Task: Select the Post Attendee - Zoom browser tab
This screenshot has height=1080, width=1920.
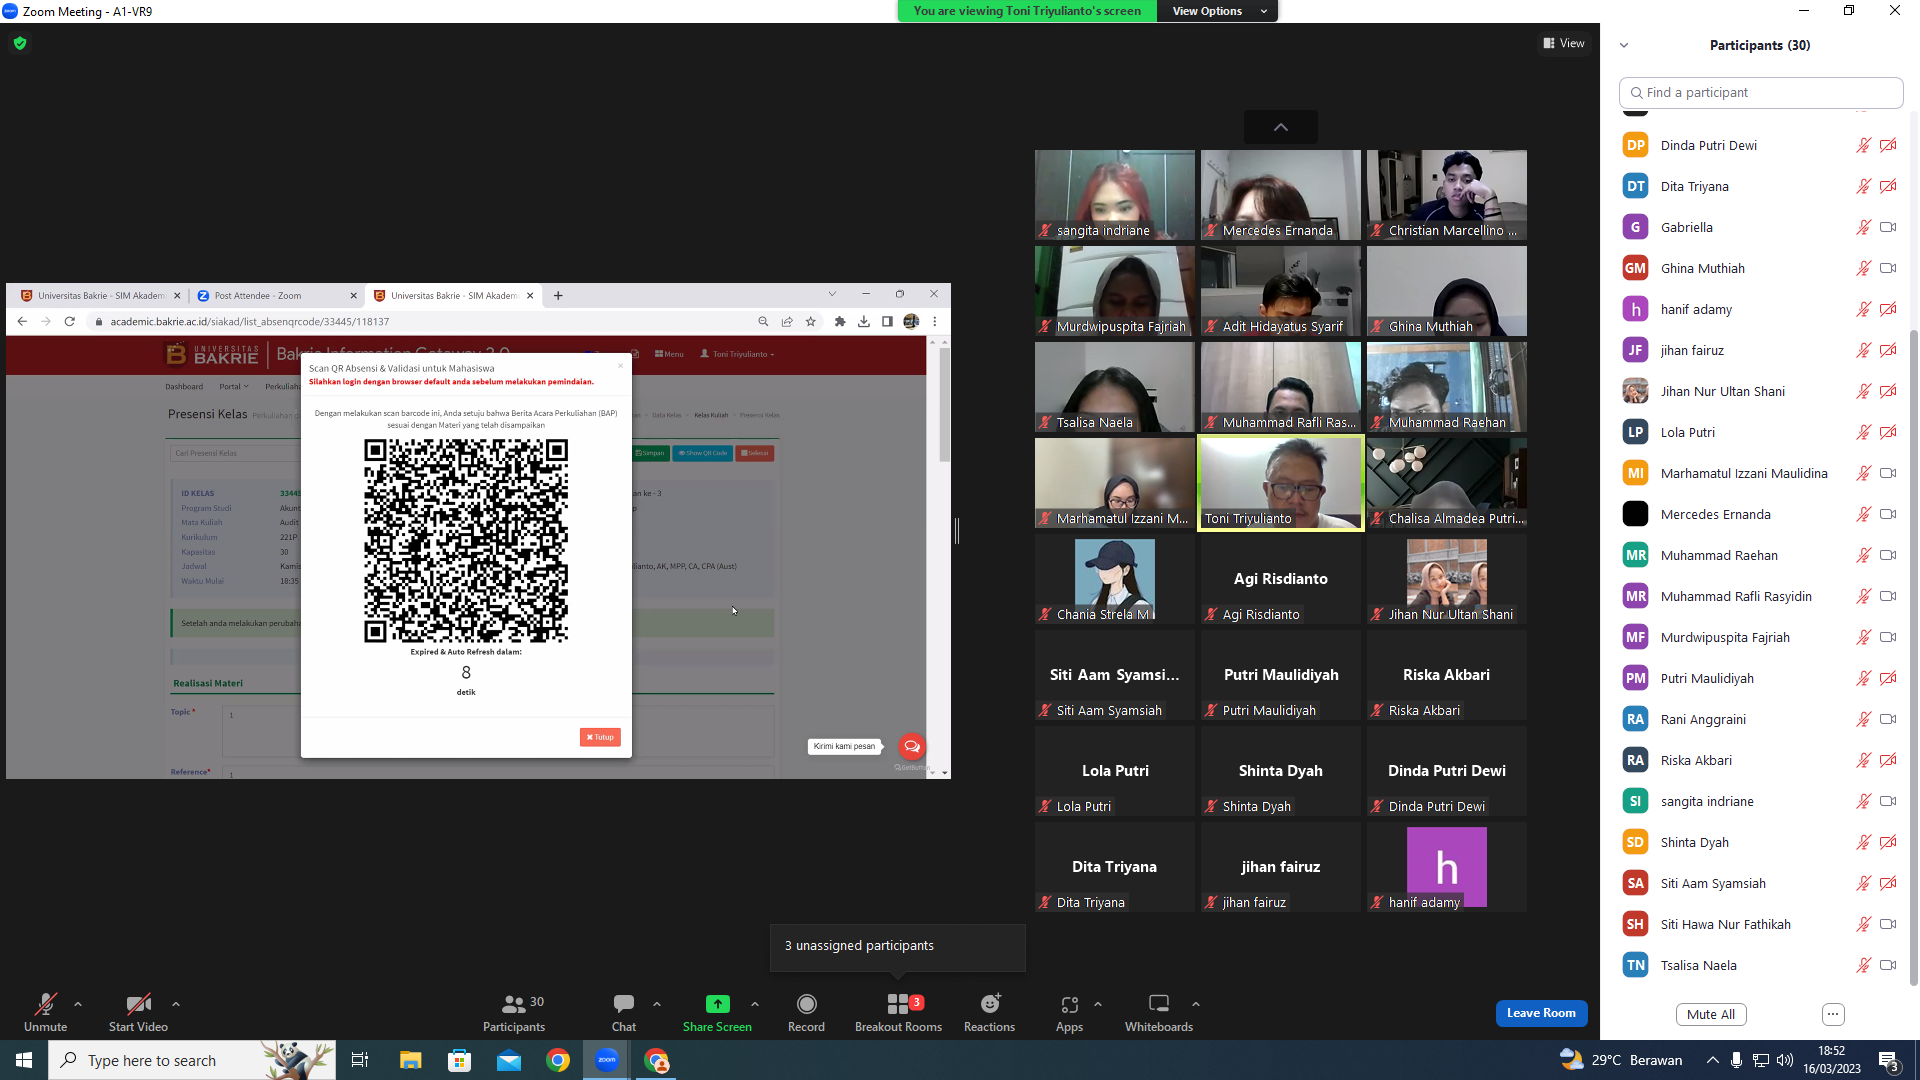Action: tap(277, 295)
